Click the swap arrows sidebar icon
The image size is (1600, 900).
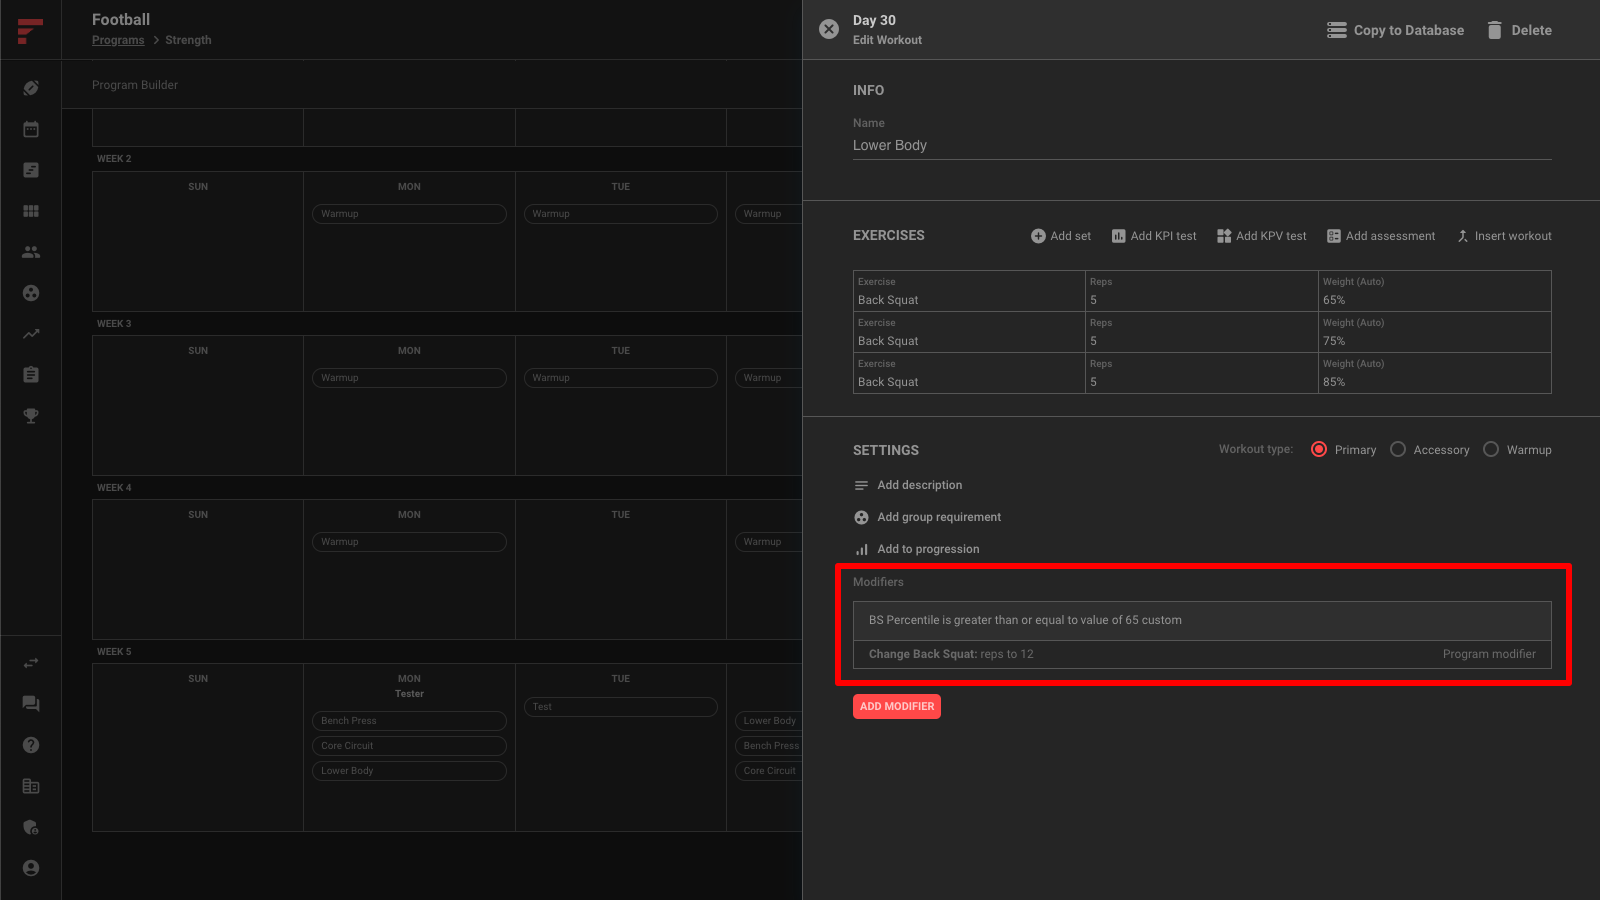click(31, 663)
